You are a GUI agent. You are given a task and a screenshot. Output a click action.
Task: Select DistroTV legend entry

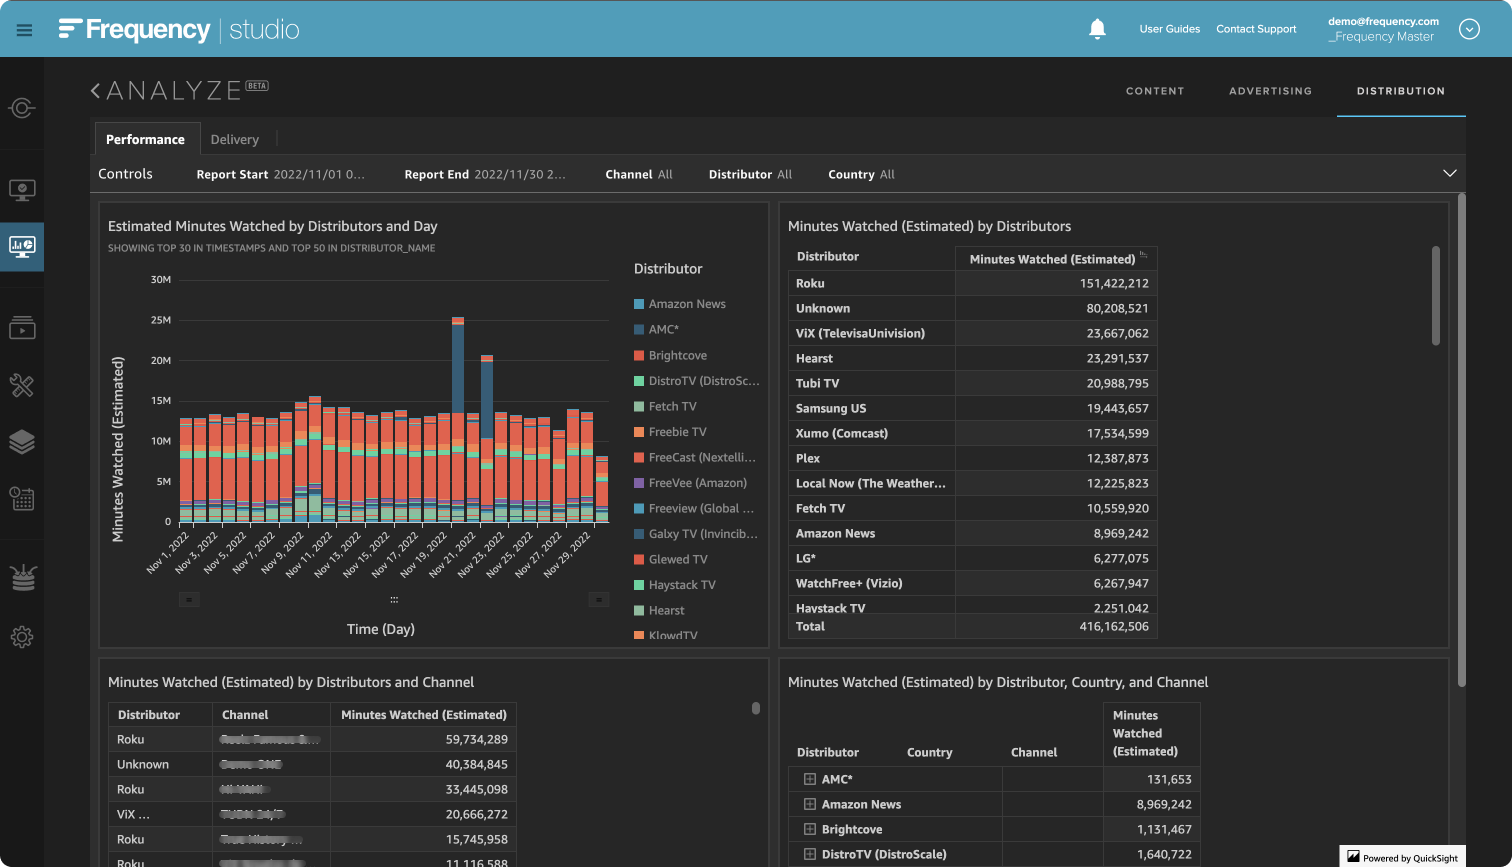pos(697,381)
